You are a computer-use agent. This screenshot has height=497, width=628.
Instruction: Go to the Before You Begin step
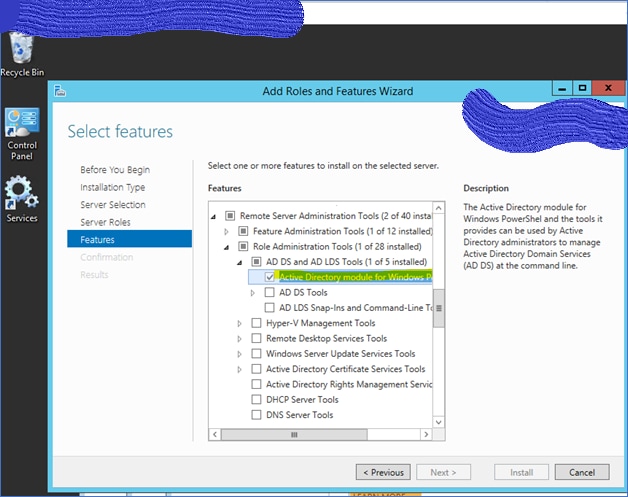[x=115, y=170]
